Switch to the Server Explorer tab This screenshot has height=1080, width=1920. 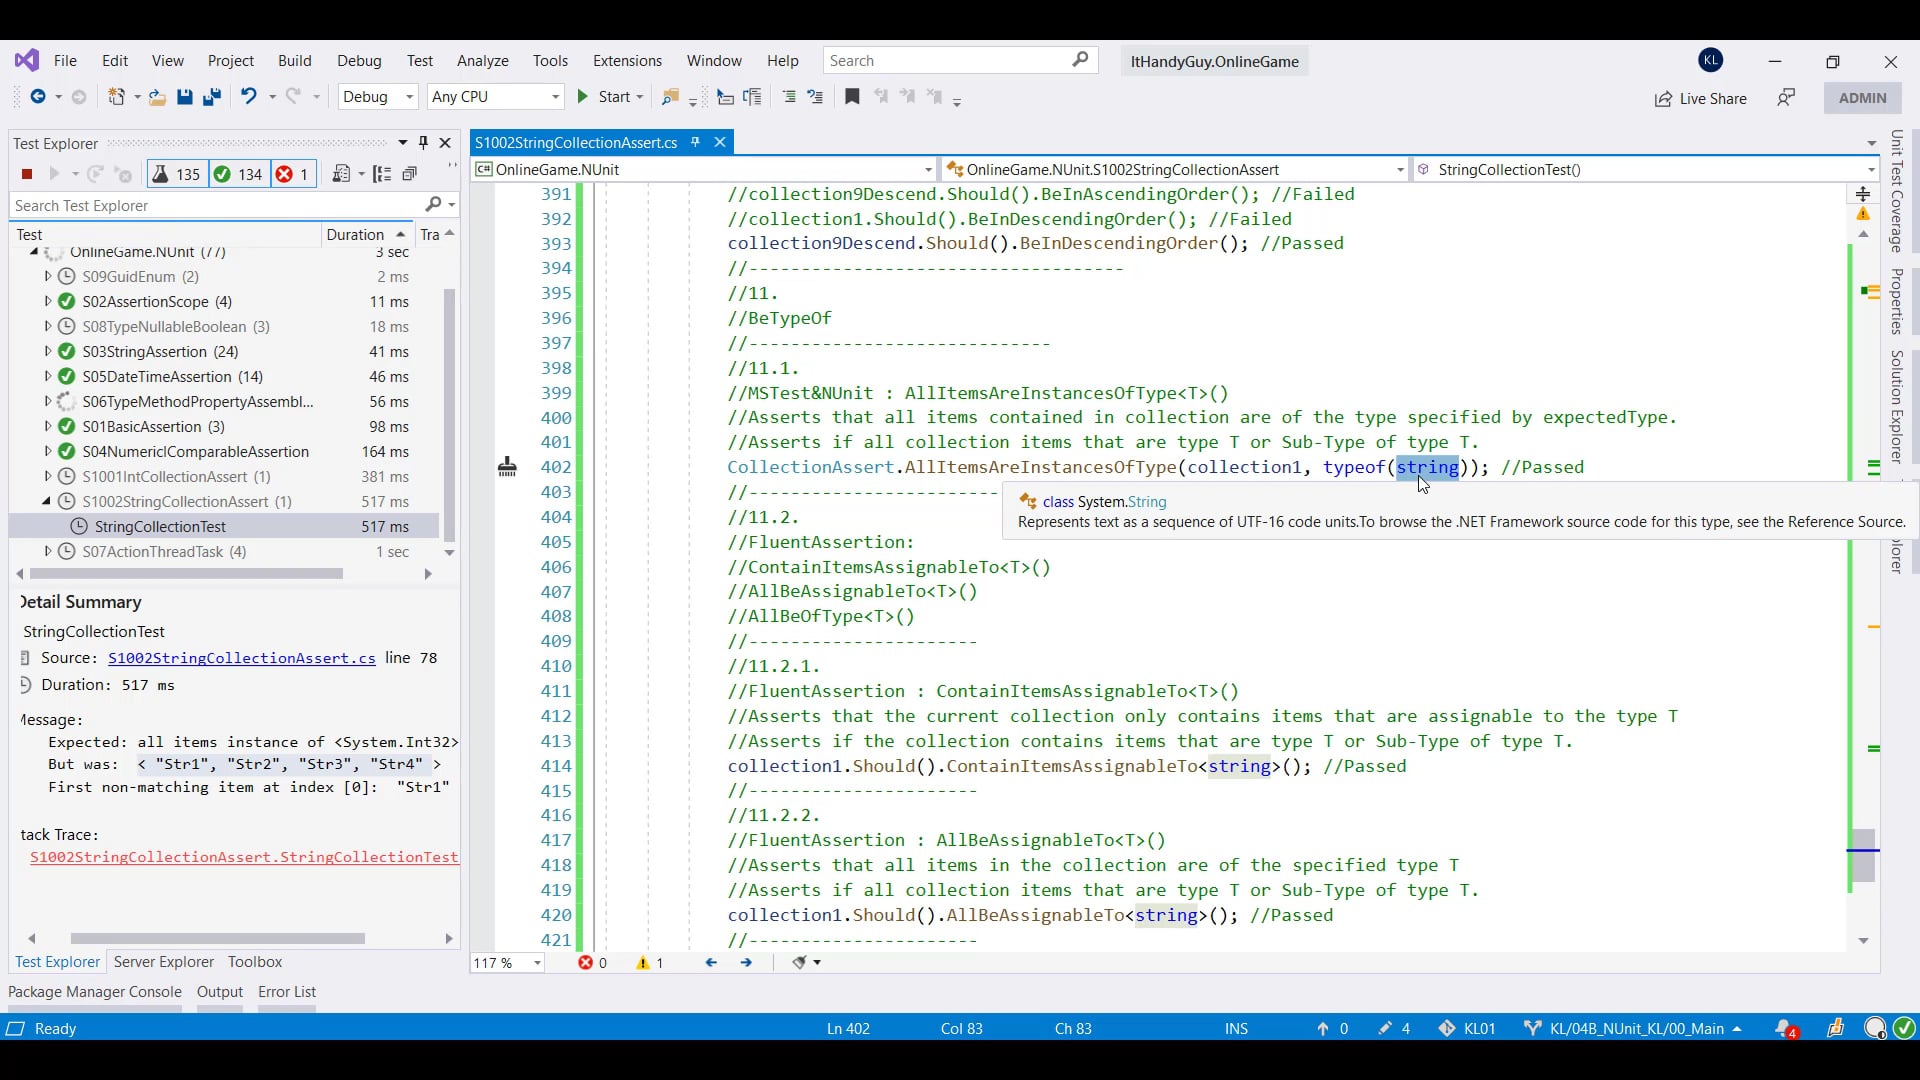coord(163,961)
